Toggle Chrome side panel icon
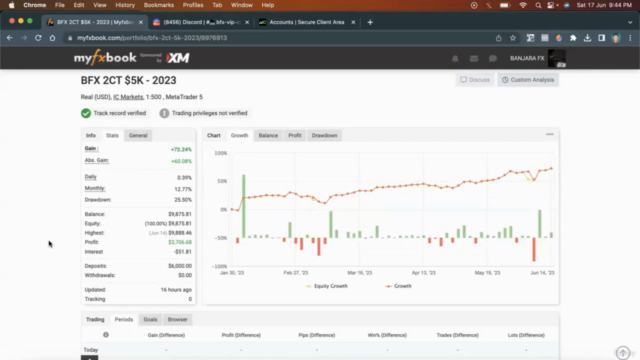Image resolution: width=640 pixels, height=360 pixels. tap(602, 38)
